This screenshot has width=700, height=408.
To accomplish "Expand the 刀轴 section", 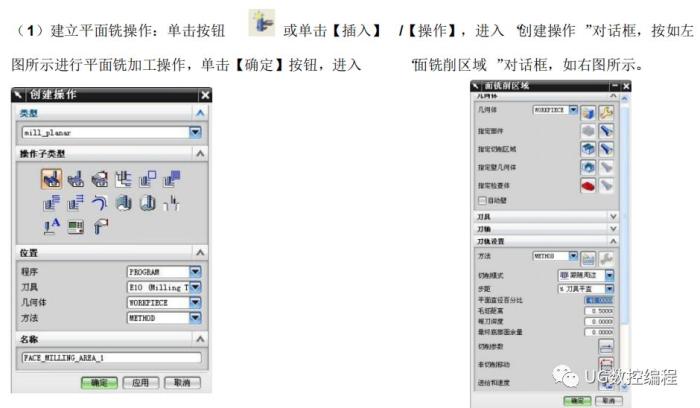I will 612,228.
